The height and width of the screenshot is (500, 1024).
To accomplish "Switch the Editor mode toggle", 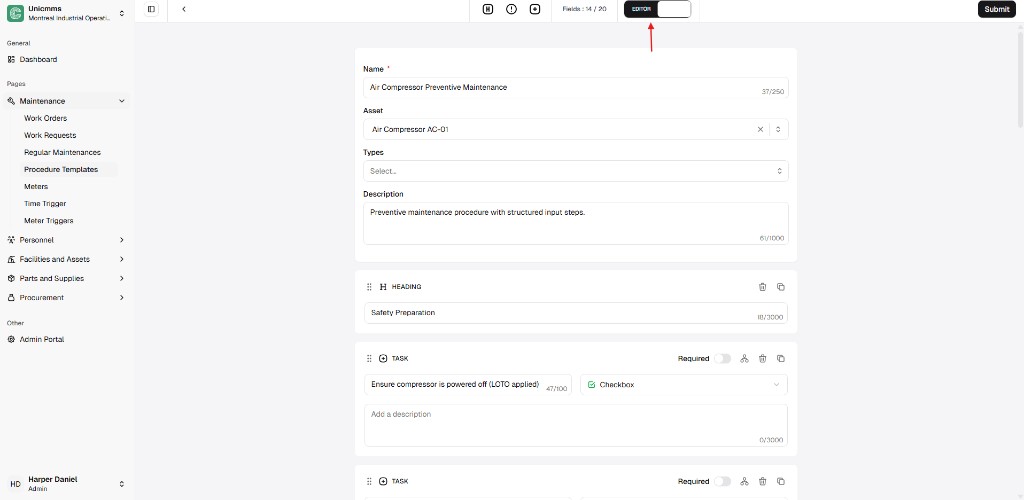I will pyautogui.click(x=657, y=9).
